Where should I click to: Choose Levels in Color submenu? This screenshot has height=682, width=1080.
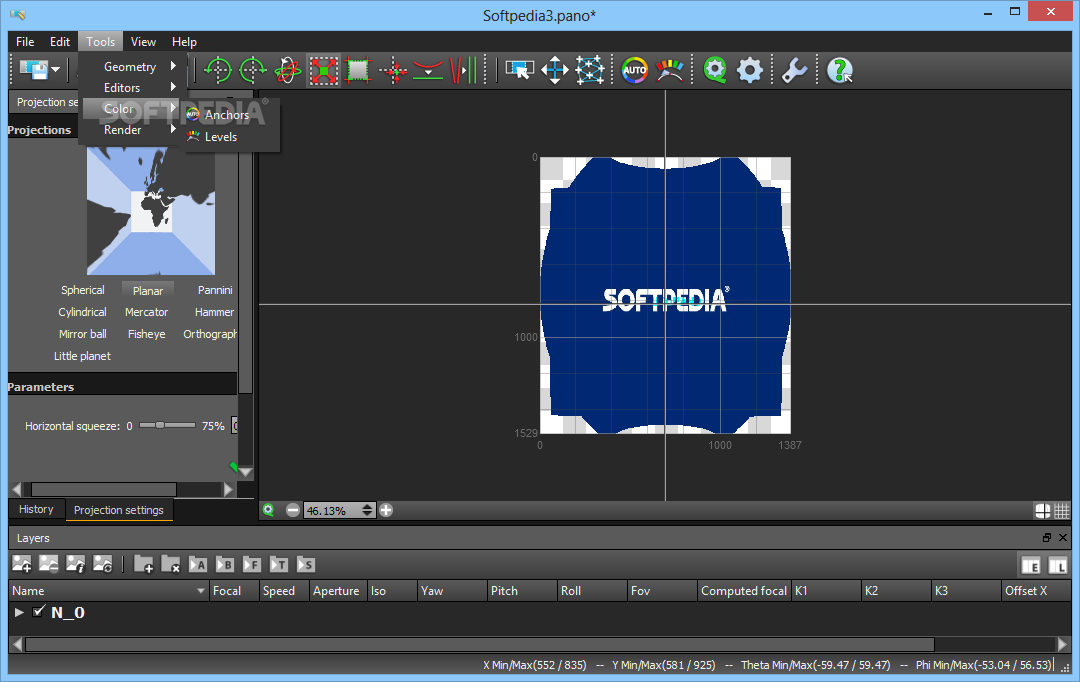coord(220,136)
